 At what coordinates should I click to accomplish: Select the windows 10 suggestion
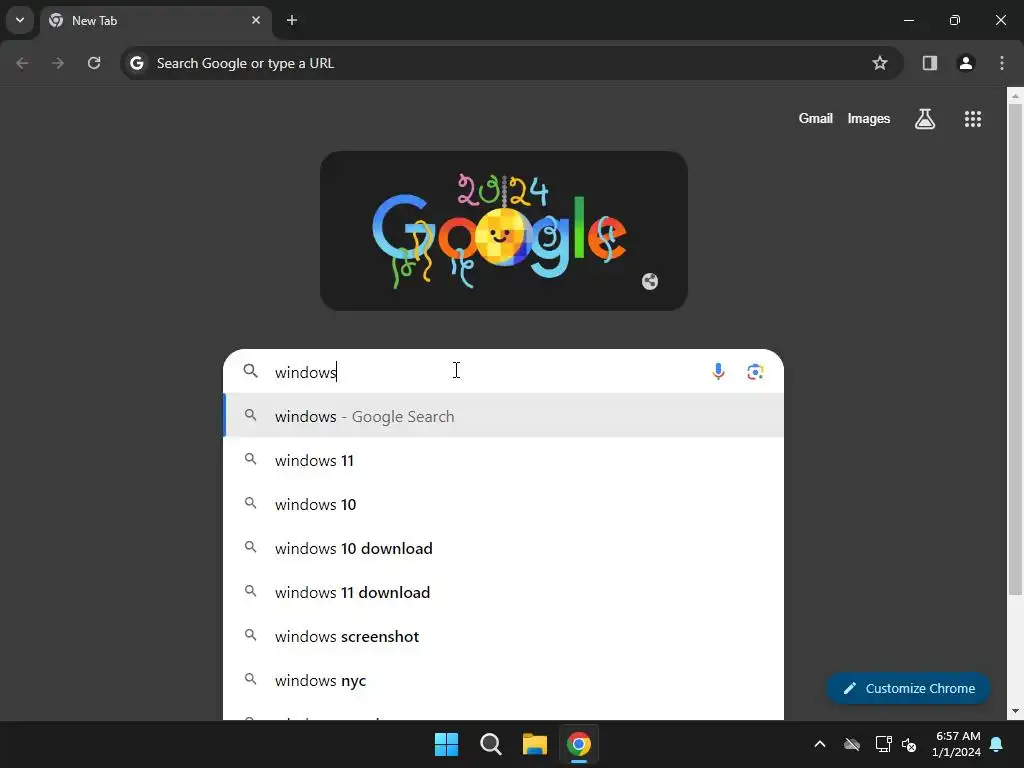[x=504, y=504]
